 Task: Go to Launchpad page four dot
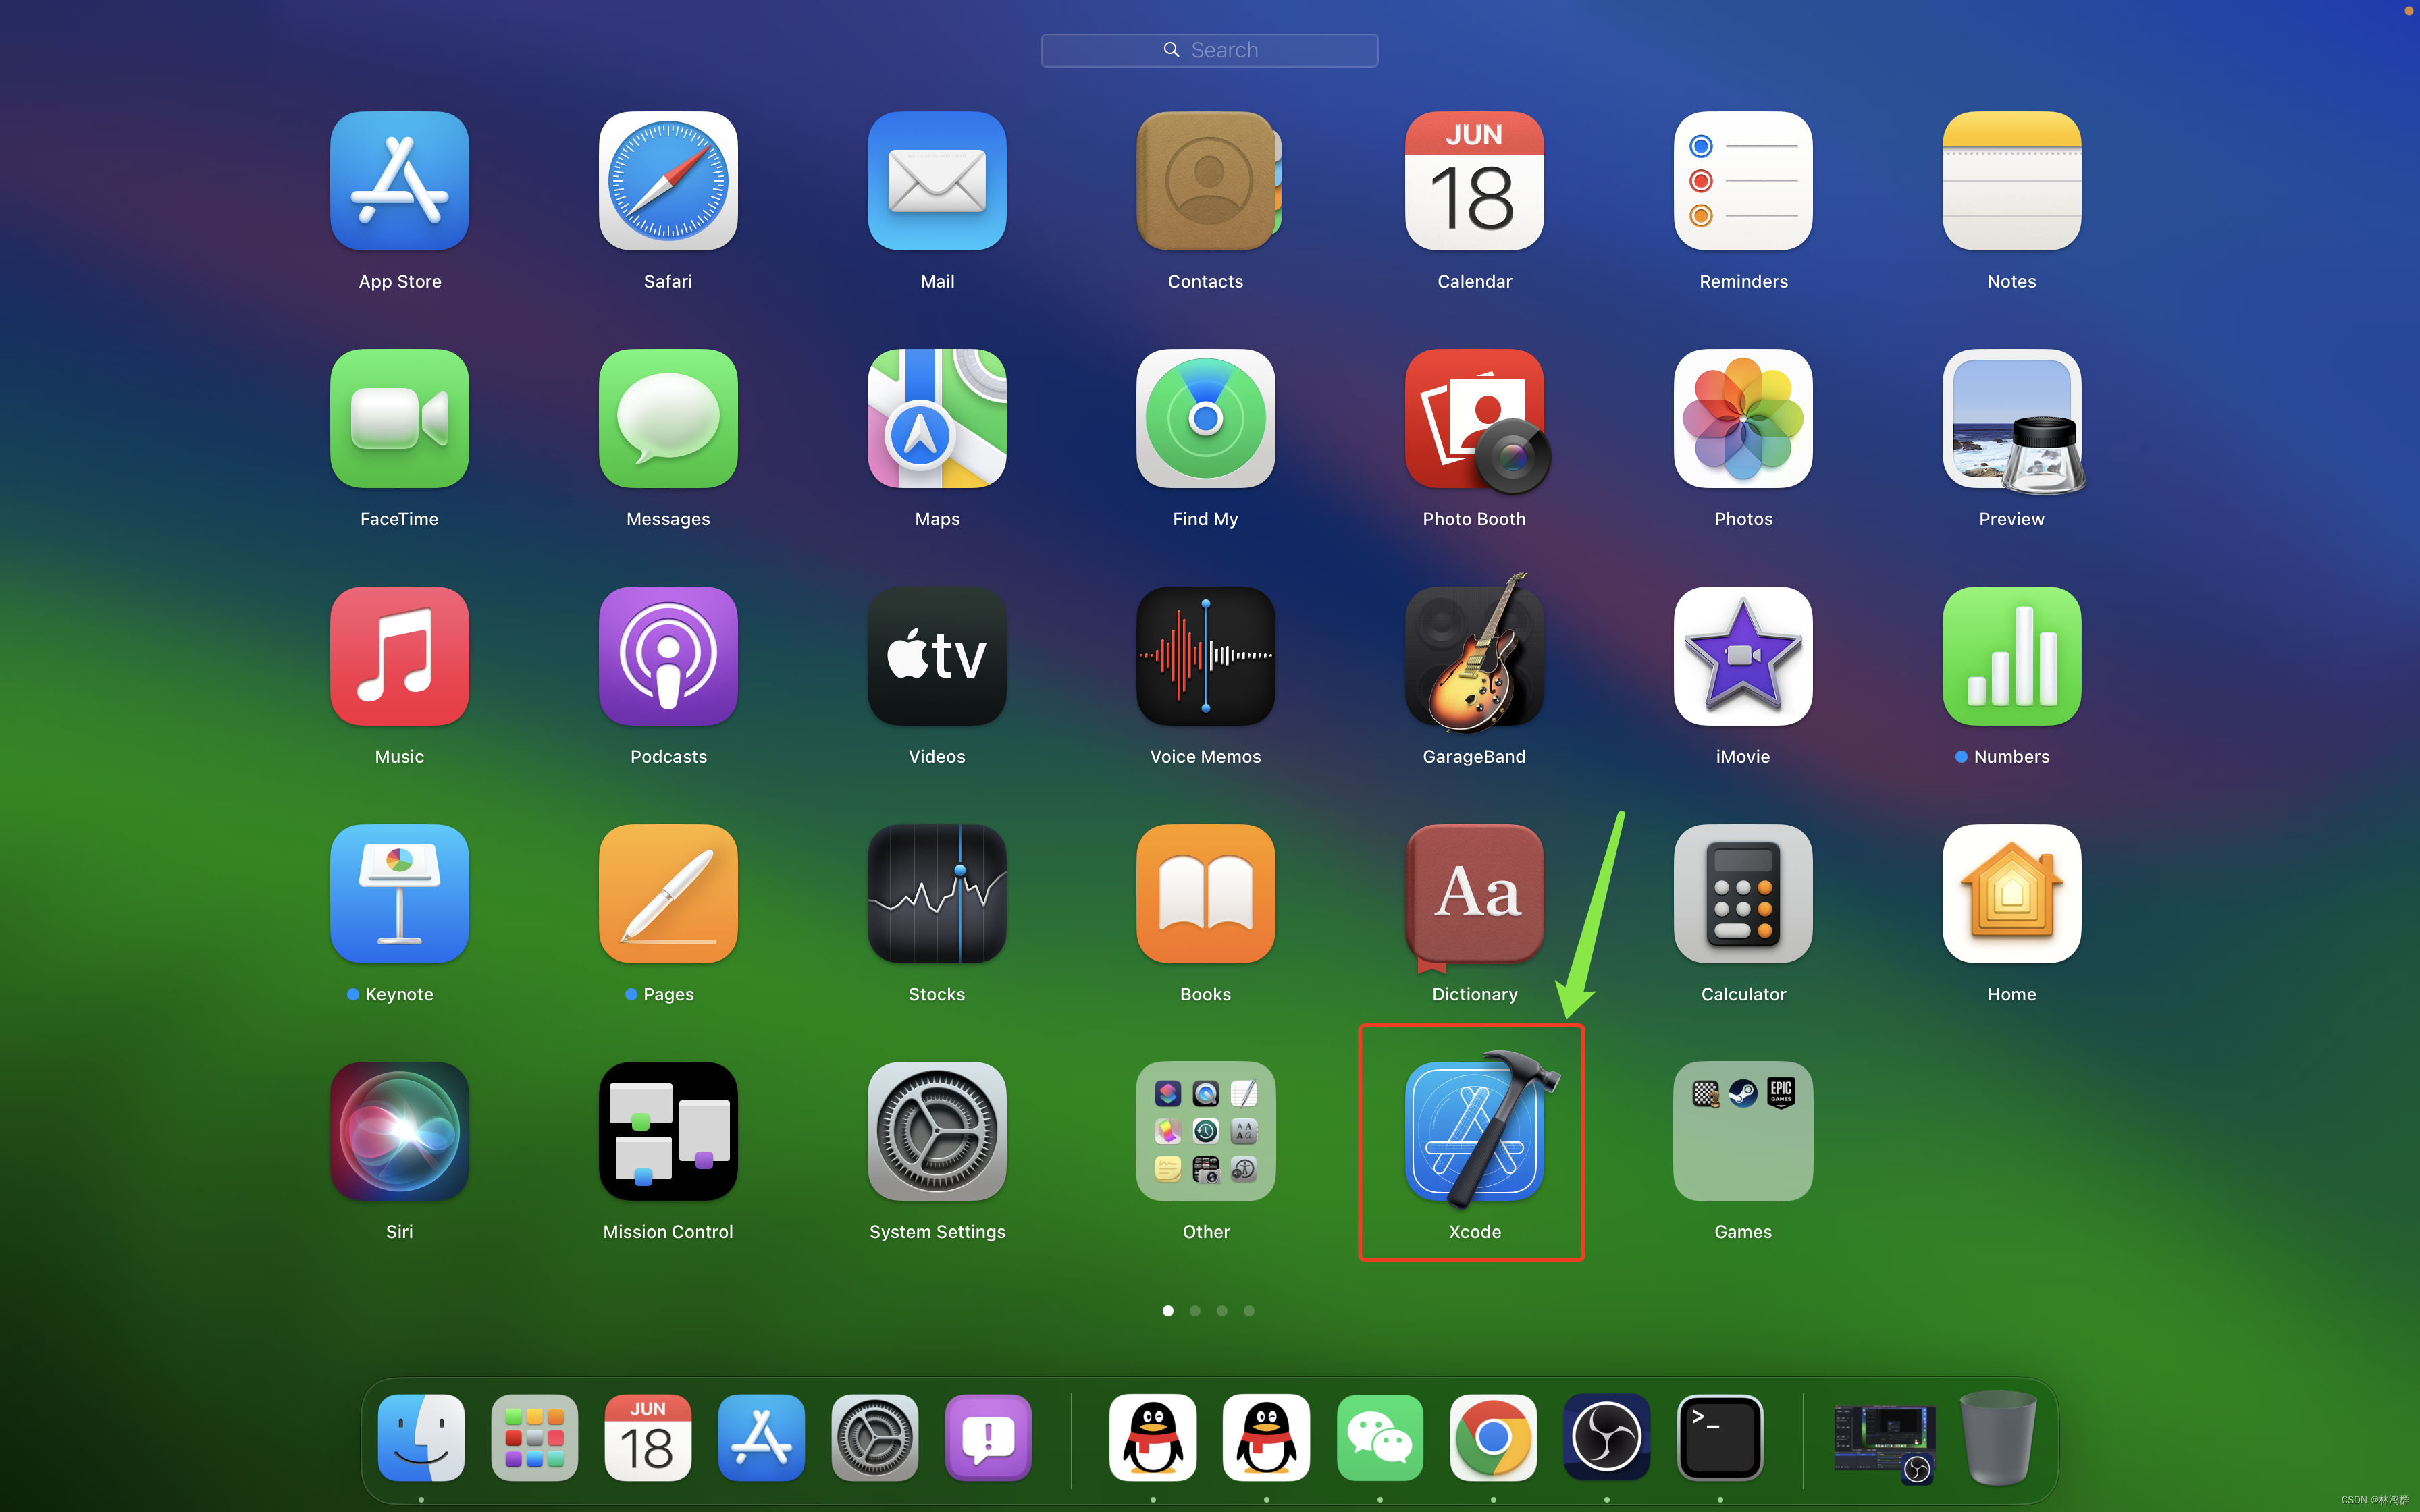pos(1249,1310)
